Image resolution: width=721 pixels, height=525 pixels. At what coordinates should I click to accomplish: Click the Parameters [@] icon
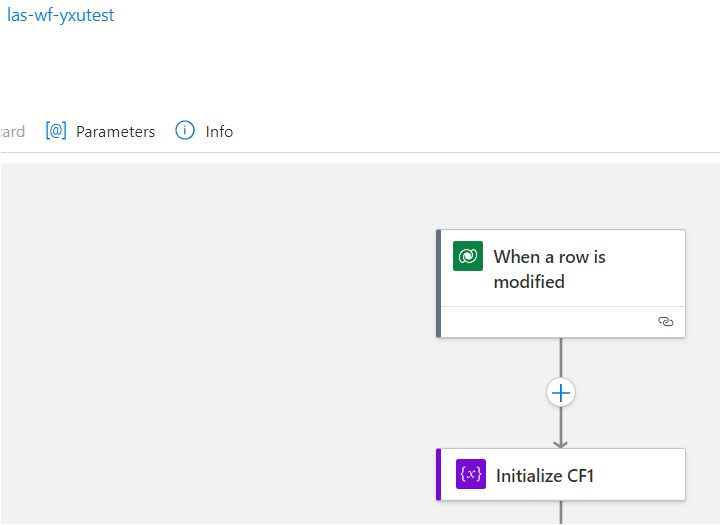[56, 131]
